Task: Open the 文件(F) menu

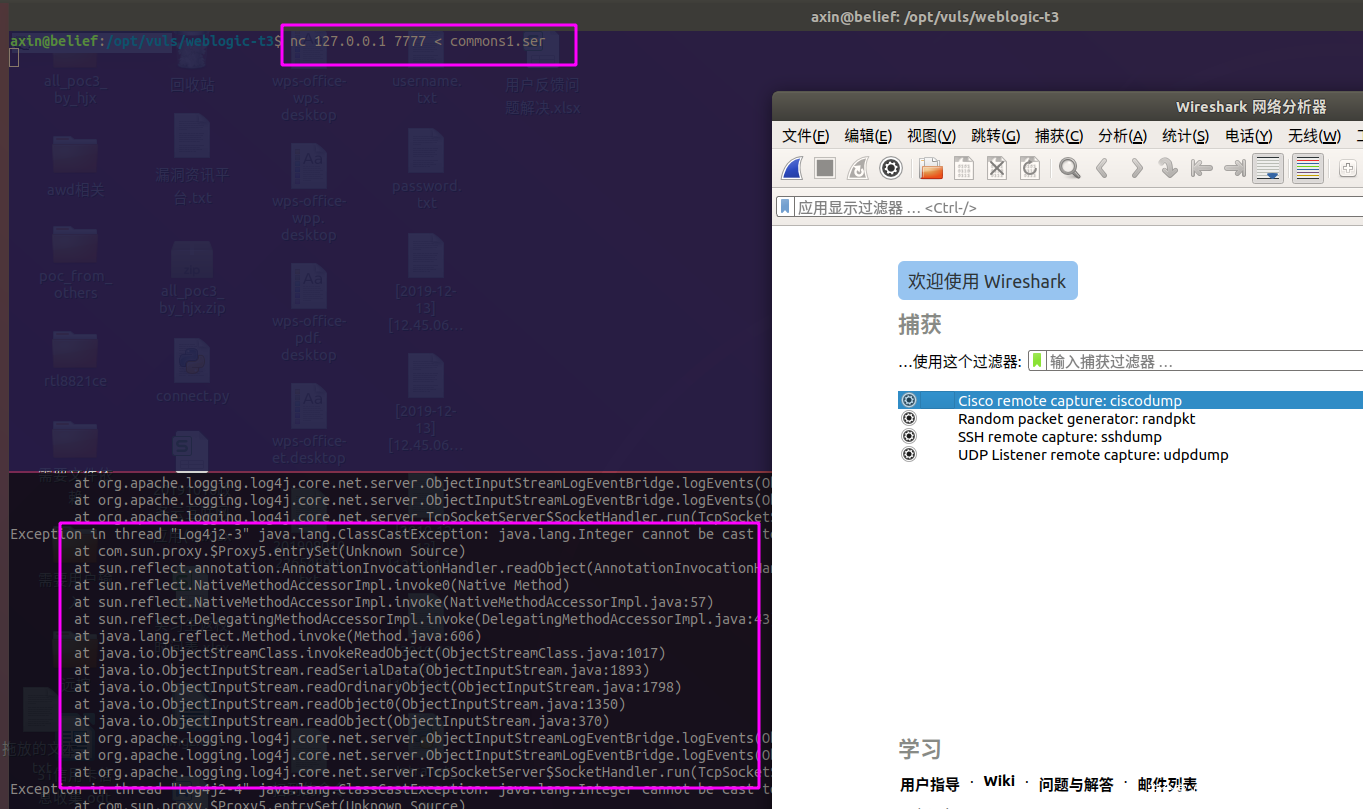Action: pyautogui.click(x=805, y=136)
